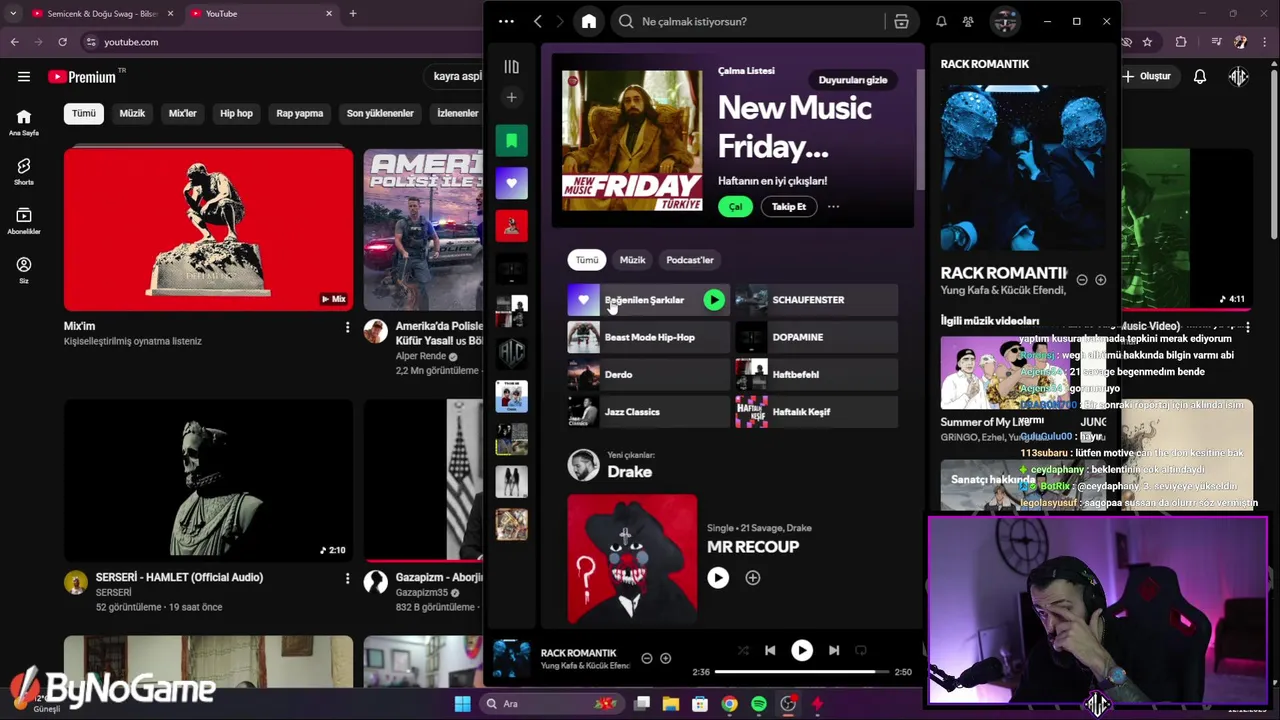
Task: Open MR RECOUP album cover
Action: (x=632, y=558)
